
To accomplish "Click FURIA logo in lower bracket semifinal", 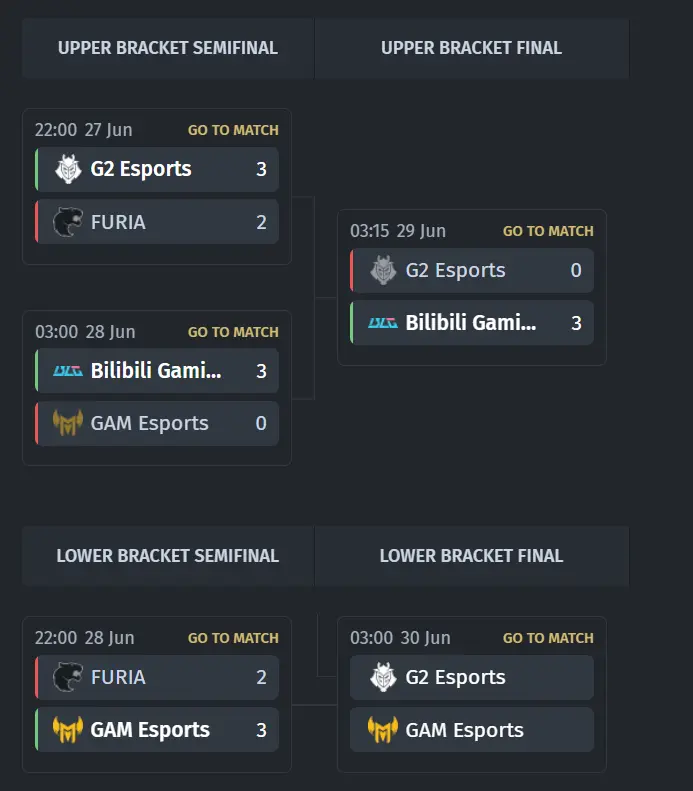I will [x=68, y=677].
